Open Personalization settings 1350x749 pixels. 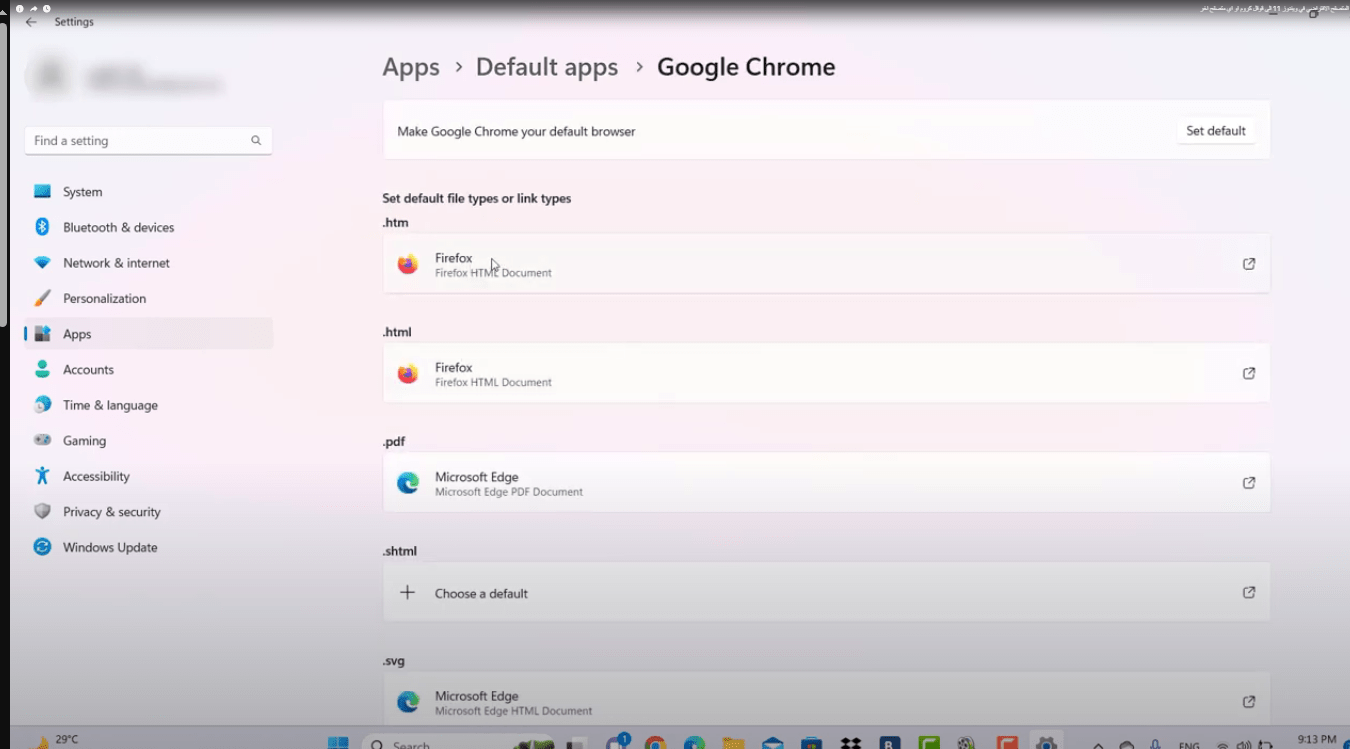[x=148, y=298]
